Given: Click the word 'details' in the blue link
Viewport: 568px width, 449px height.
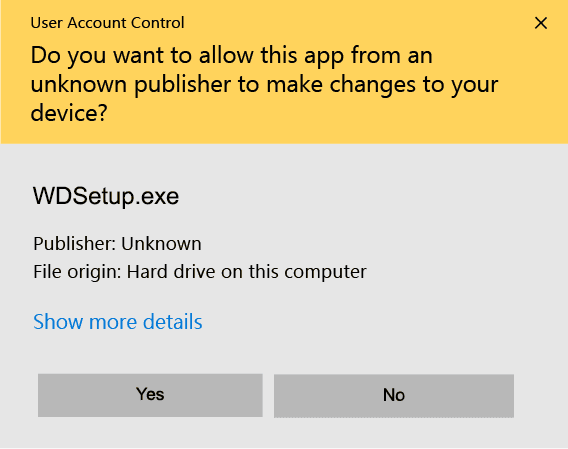Looking at the screenshot, I should (172, 321).
